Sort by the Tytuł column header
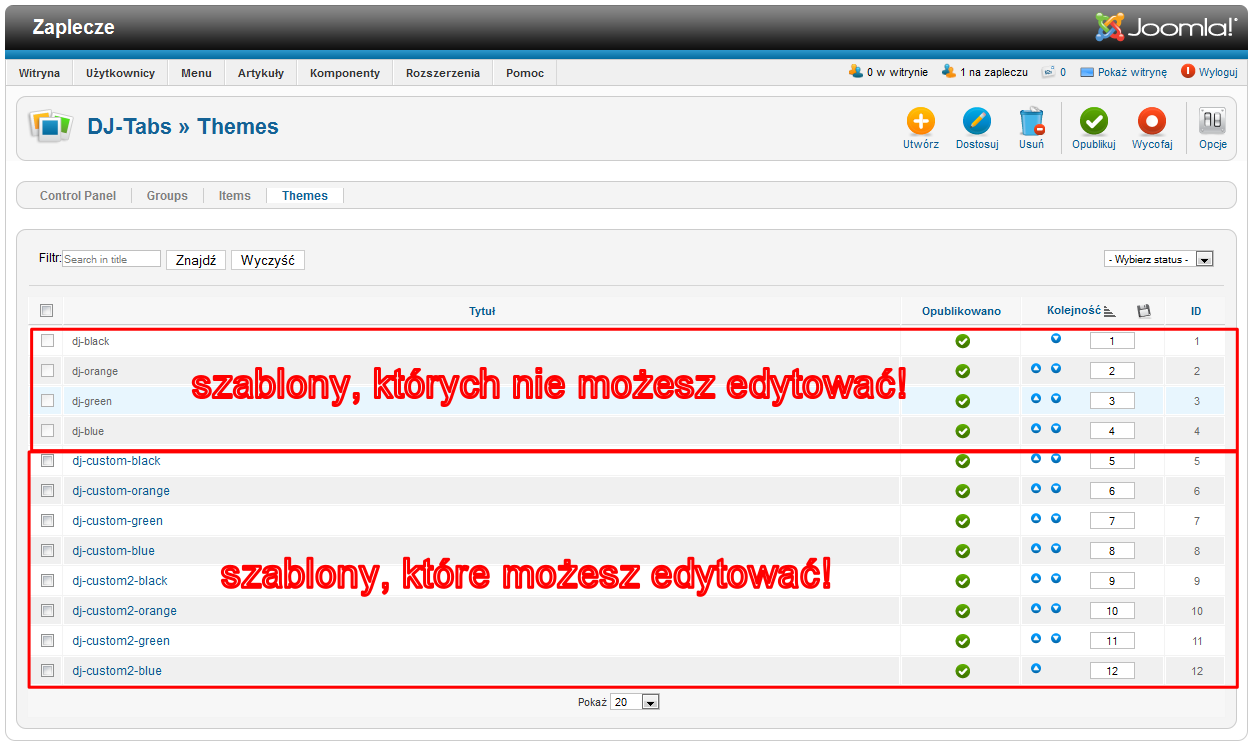The image size is (1256, 748). point(482,311)
